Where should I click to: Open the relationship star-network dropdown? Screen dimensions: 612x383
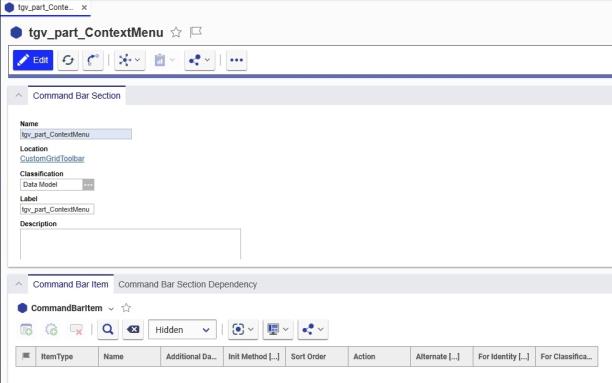pos(130,60)
